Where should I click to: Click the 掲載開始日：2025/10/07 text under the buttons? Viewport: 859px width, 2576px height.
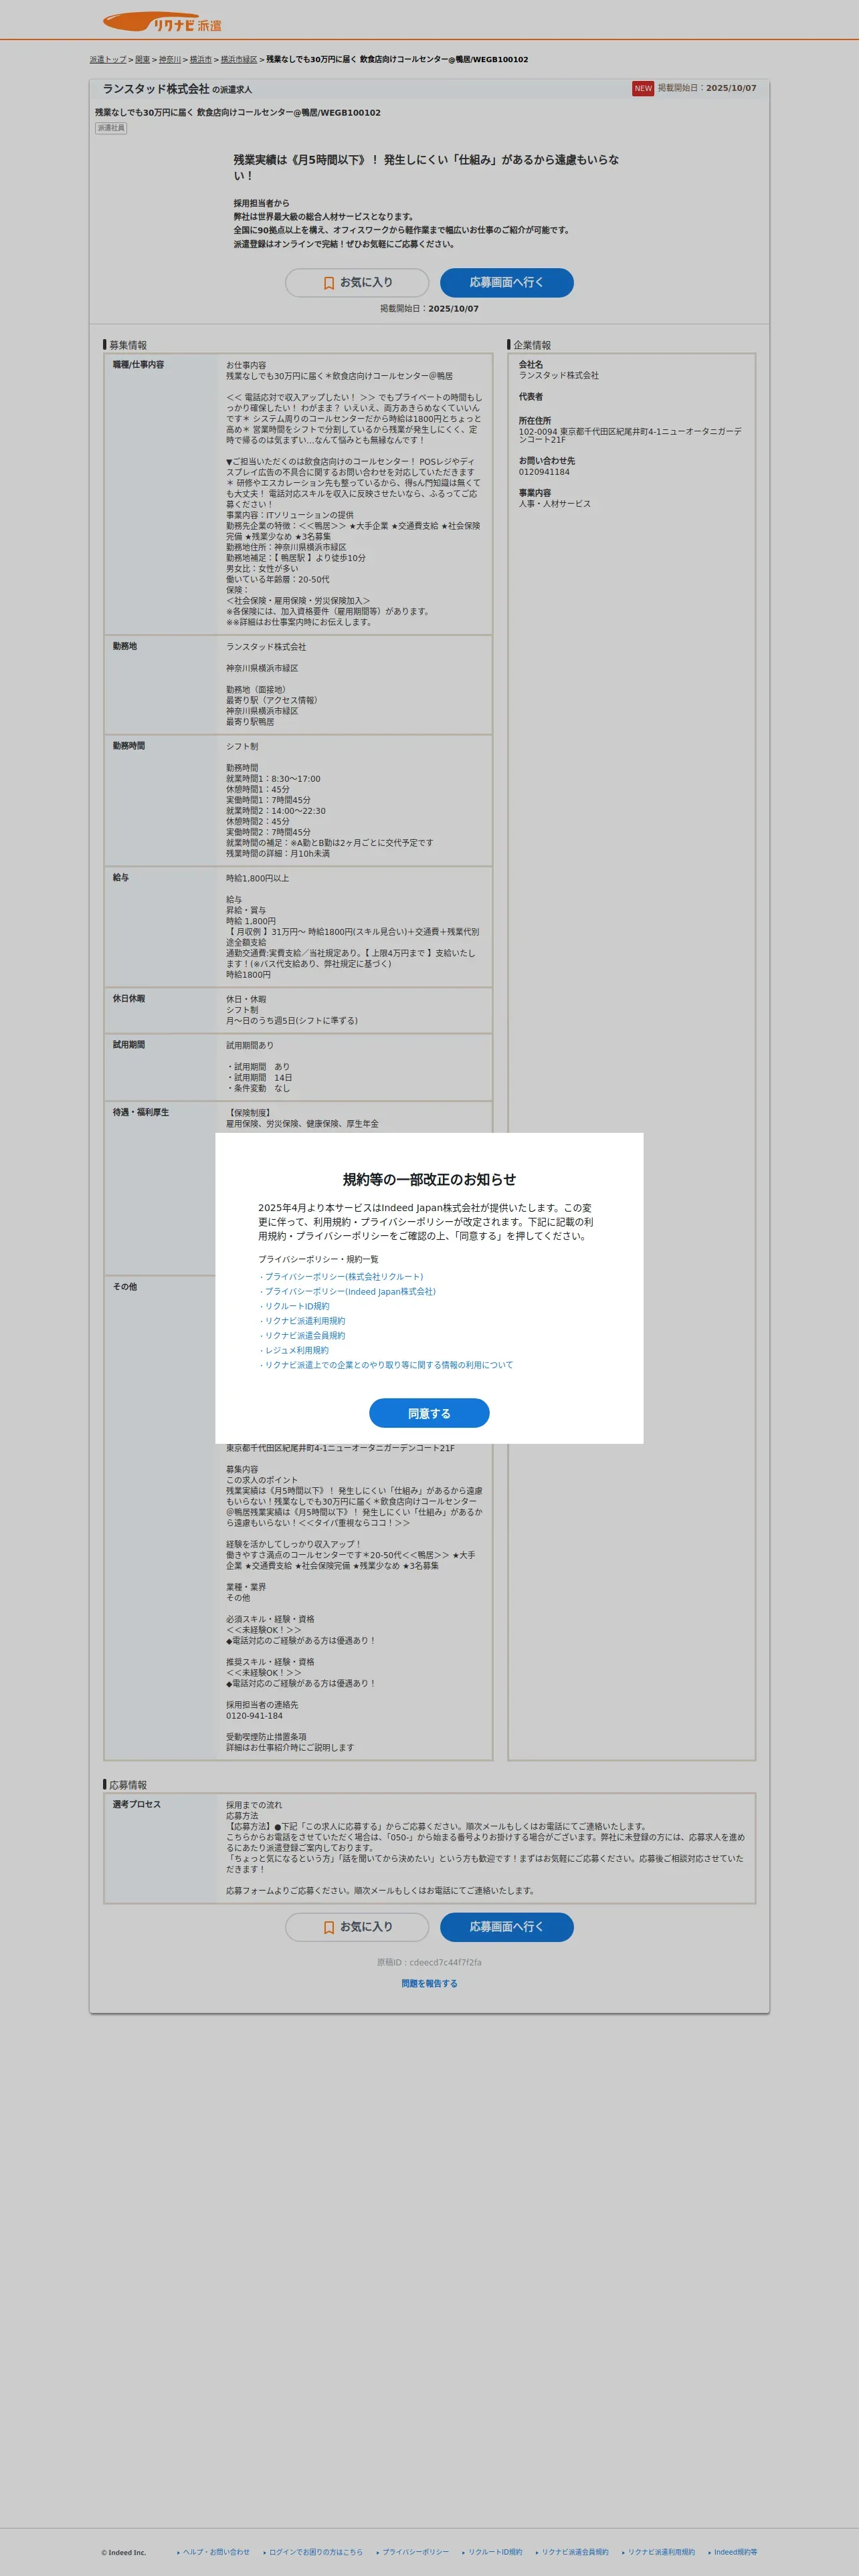click(429, 309)
